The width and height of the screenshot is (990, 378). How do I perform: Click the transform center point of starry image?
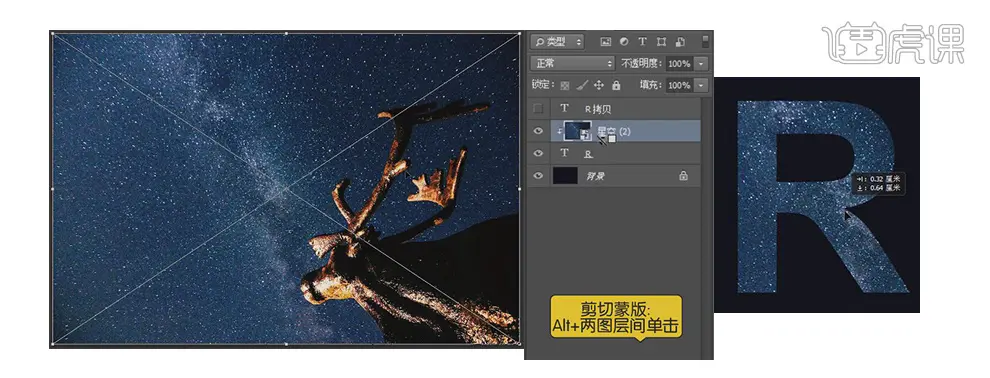coord(285,188)
